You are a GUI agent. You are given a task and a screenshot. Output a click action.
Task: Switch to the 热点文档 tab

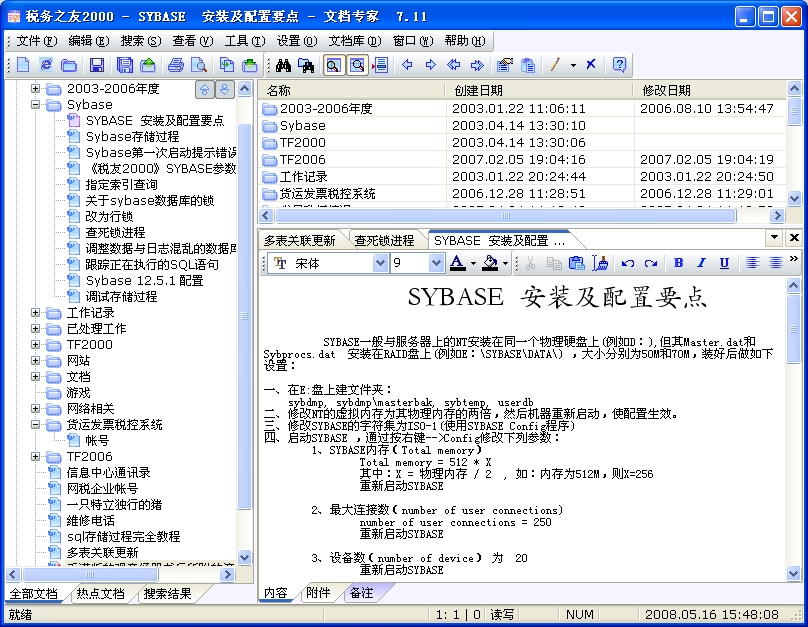pyautogui.click(x=100, y=594)
